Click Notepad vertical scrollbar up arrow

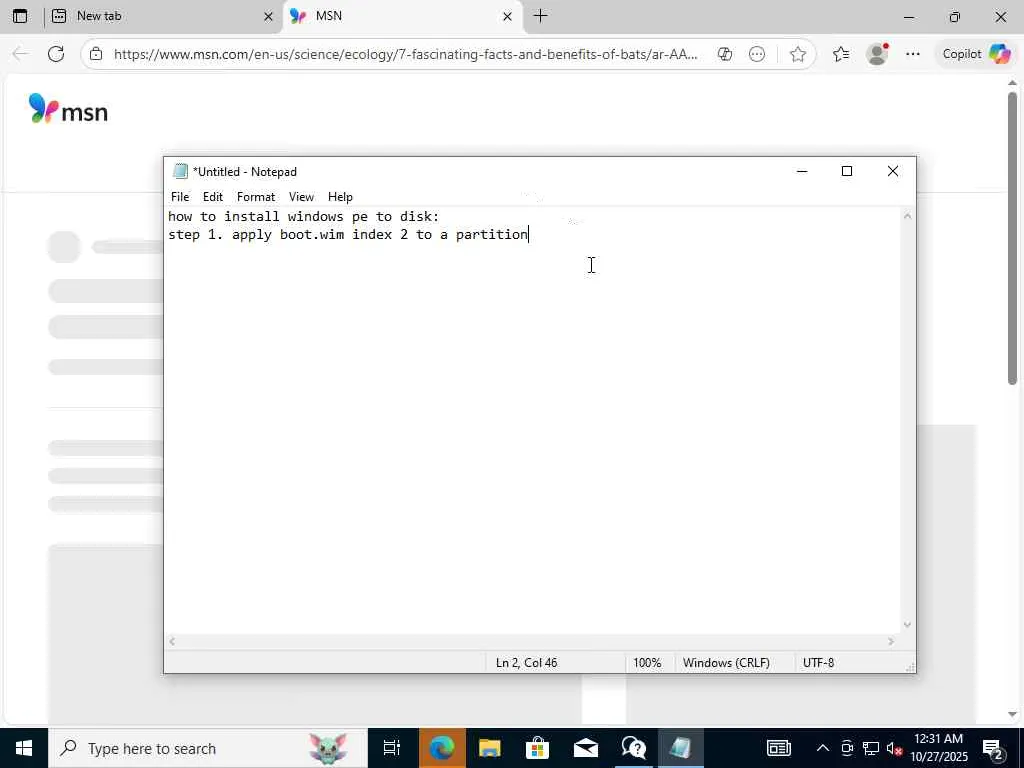click(907, 216)
